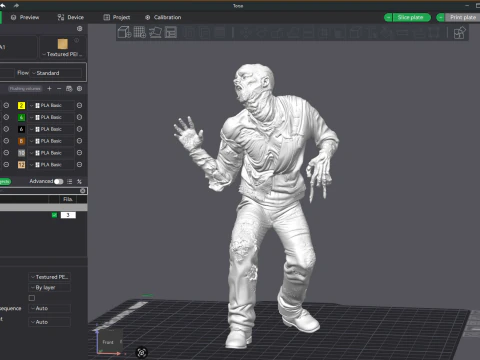
Task: Switch to the Calibration tab
Action: tap(163, 17)
